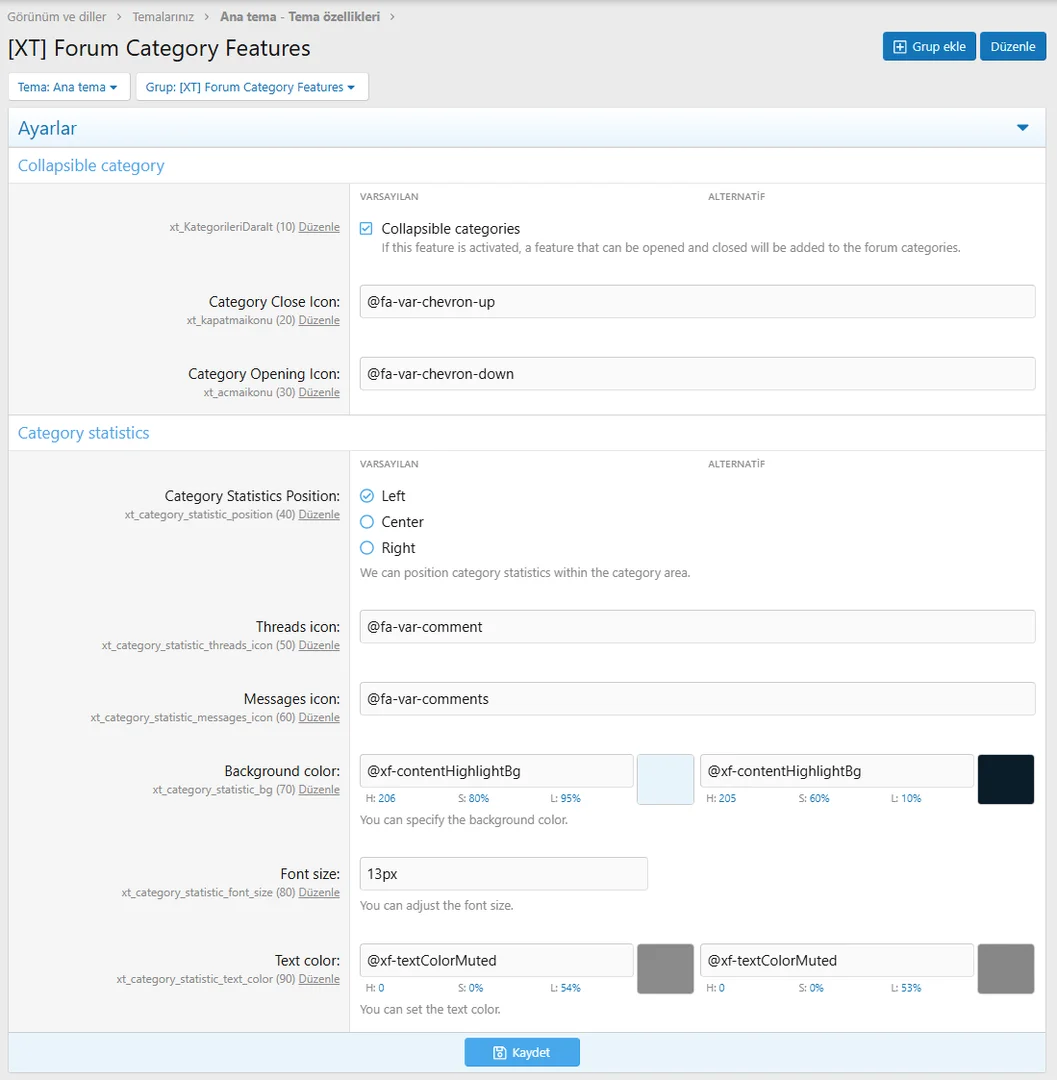This screenshot has height=1080, width=1057.
Task: Click the Düzenle button top right
Action: point(1012,46)
